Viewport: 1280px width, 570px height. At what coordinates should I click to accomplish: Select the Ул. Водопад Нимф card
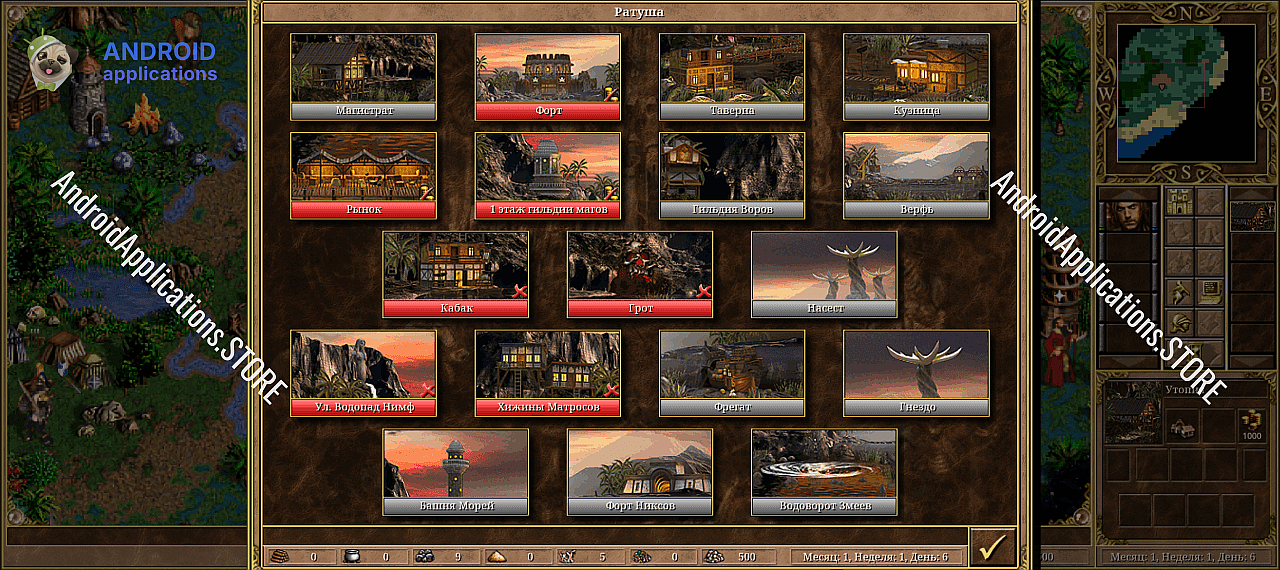pyautogui.click(x=363, y=373)
